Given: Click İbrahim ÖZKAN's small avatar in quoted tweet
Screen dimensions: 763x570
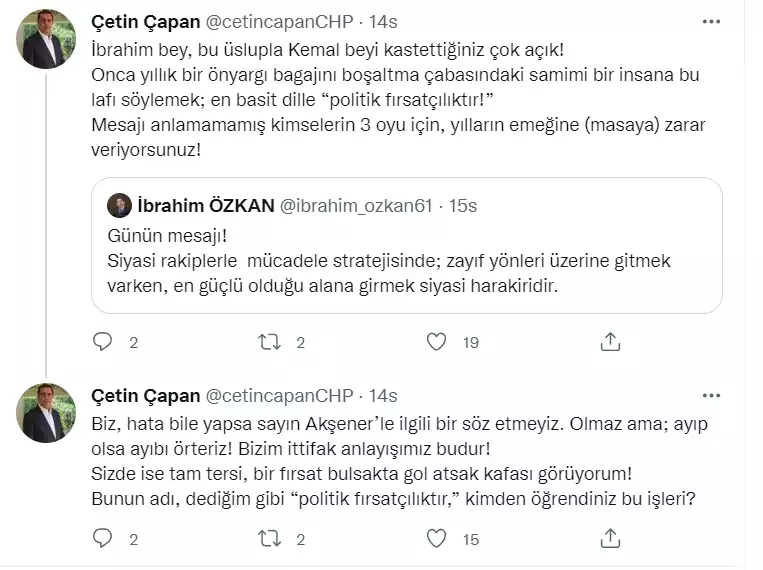Looking at the screenshot, I should coord(120,205).
